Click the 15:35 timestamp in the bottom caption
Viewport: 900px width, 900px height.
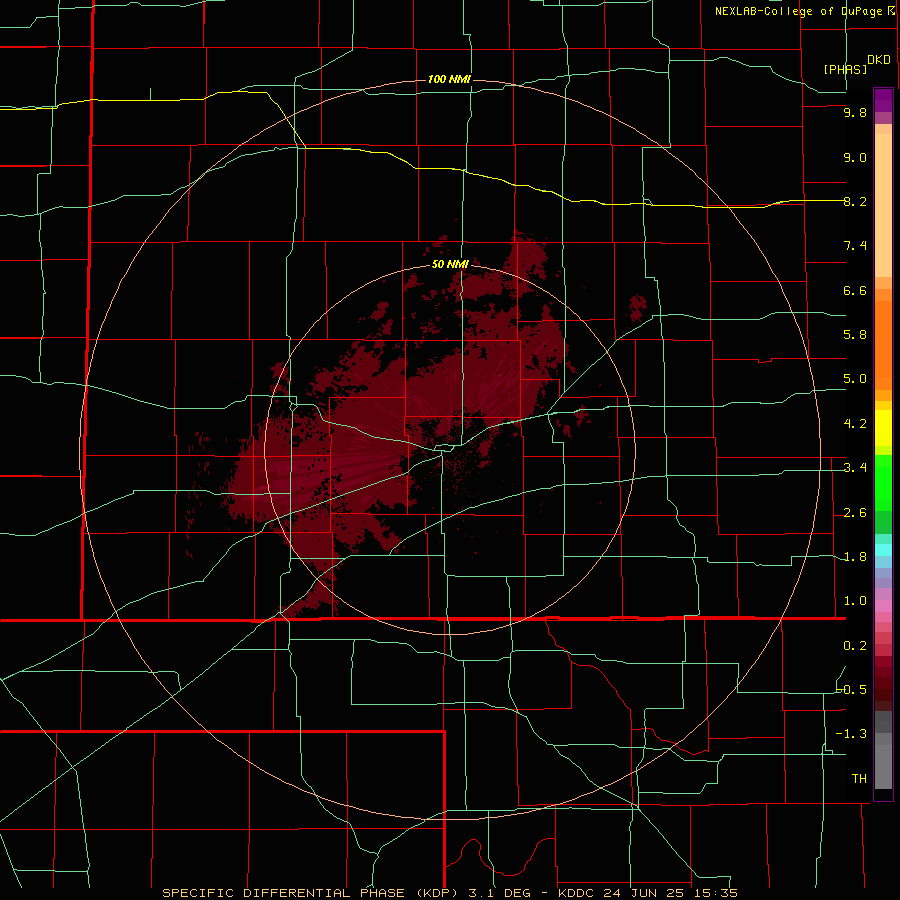[715, 893]
